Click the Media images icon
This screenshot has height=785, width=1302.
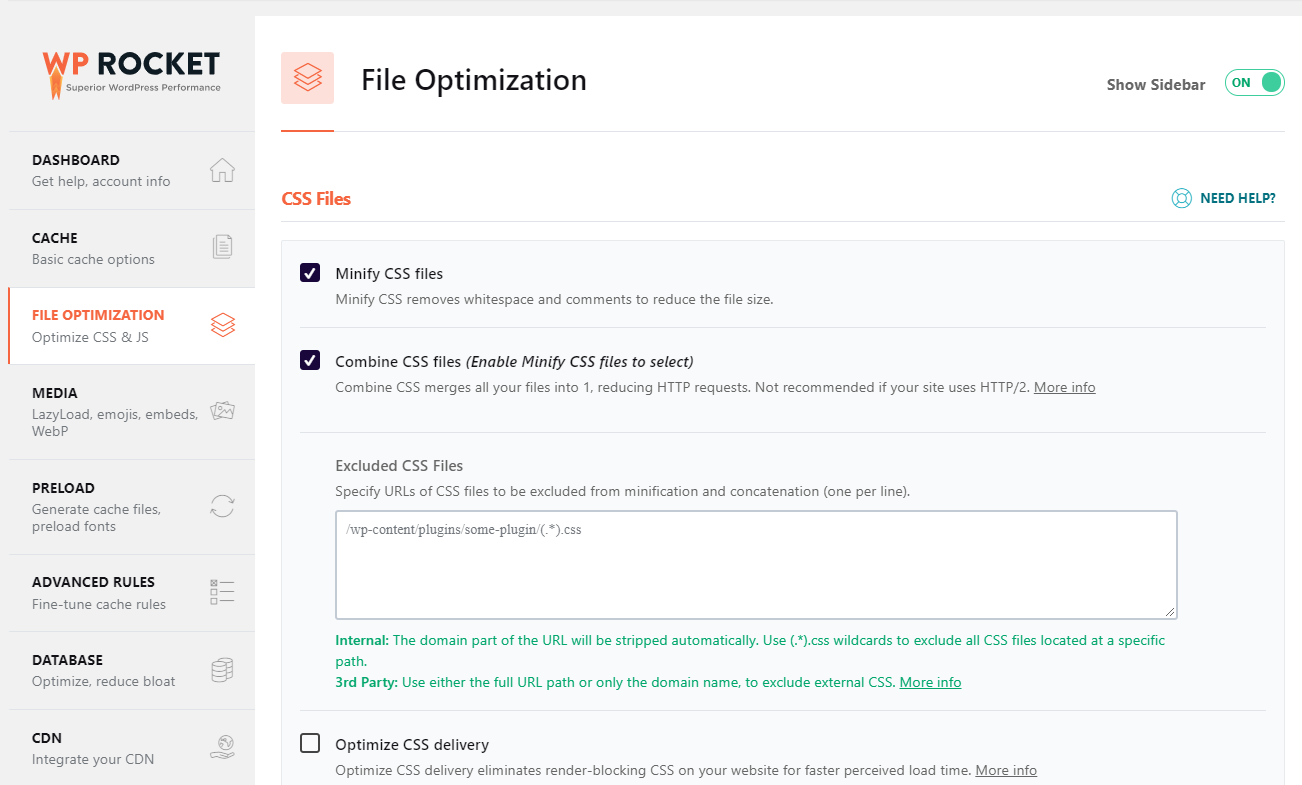coord(222,411)
